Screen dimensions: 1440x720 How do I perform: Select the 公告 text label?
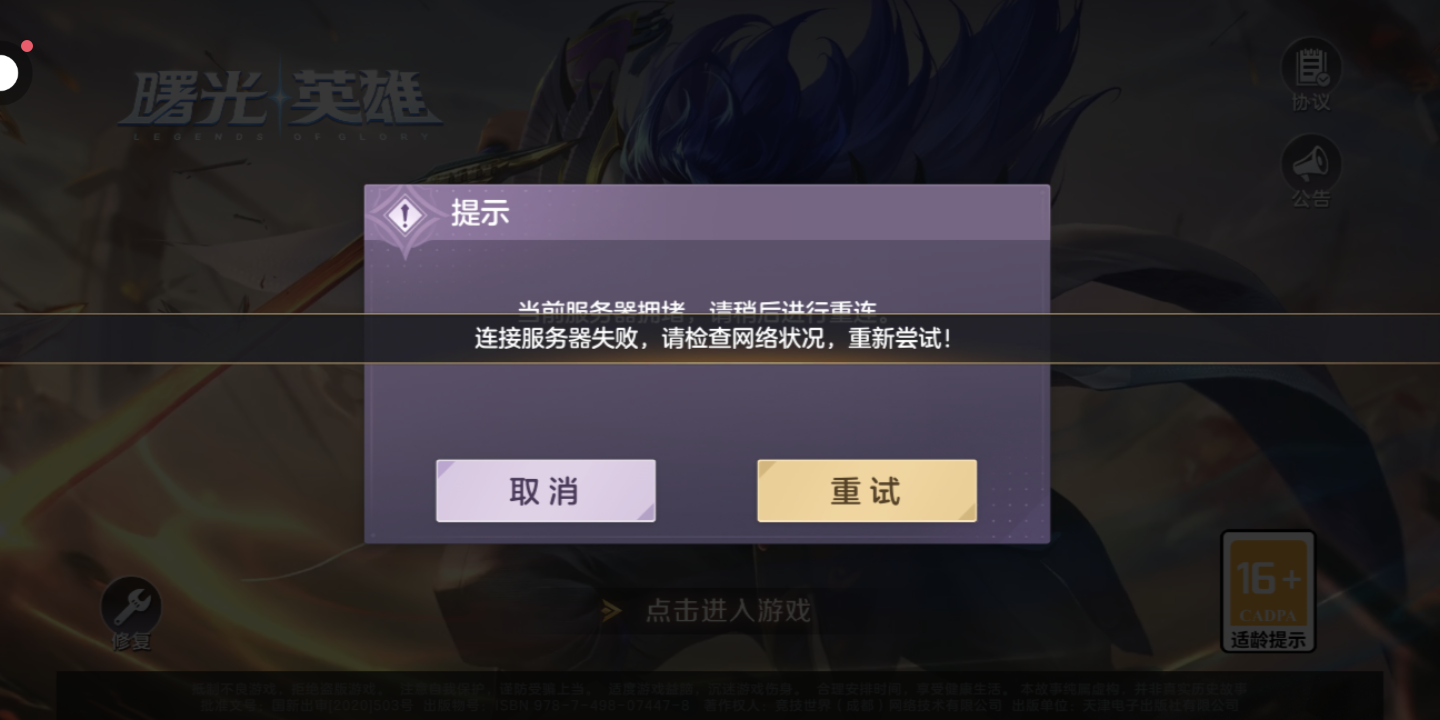(1311, 199)
